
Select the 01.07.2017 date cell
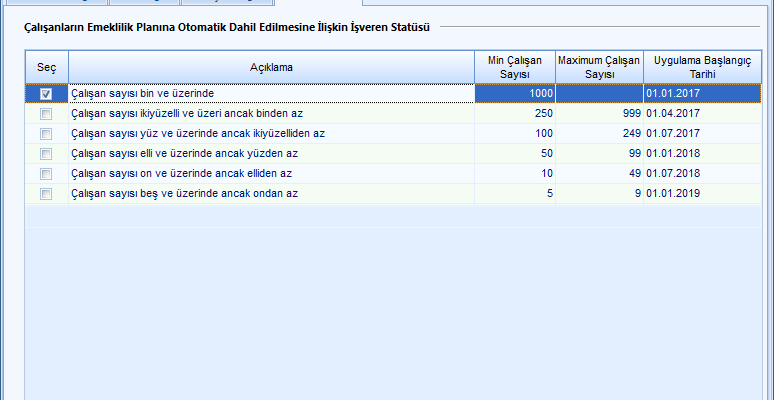[701, 134]
